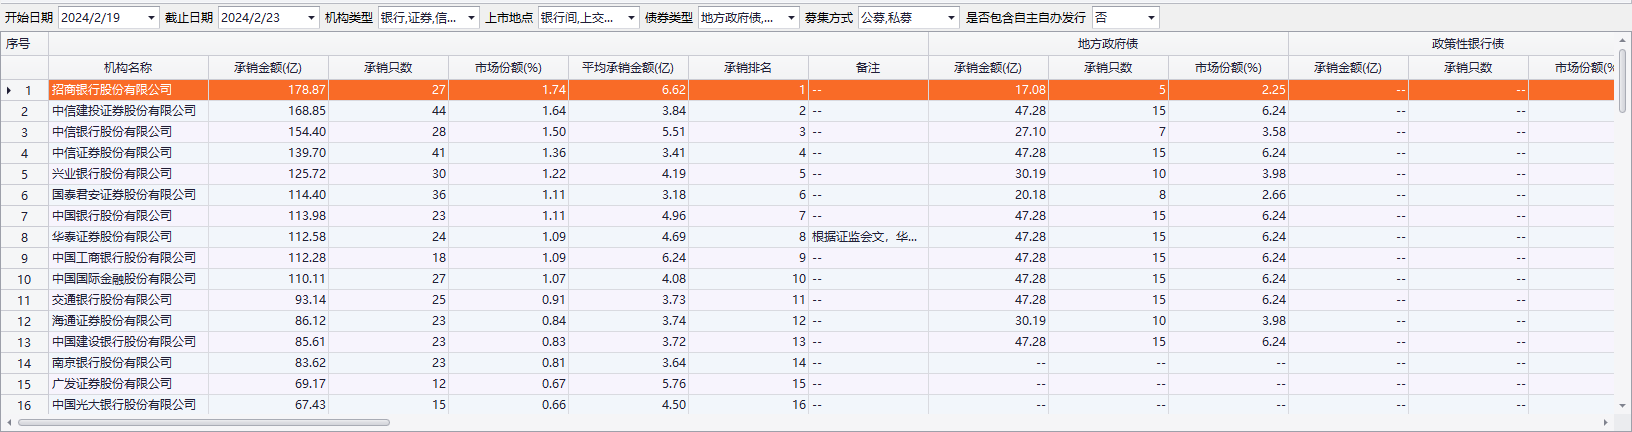The width and height of the screenshot is (1632, 432).
Task: Open the 募集方式 dropdown
Action: pyautogui.click(x=951, y=18)
